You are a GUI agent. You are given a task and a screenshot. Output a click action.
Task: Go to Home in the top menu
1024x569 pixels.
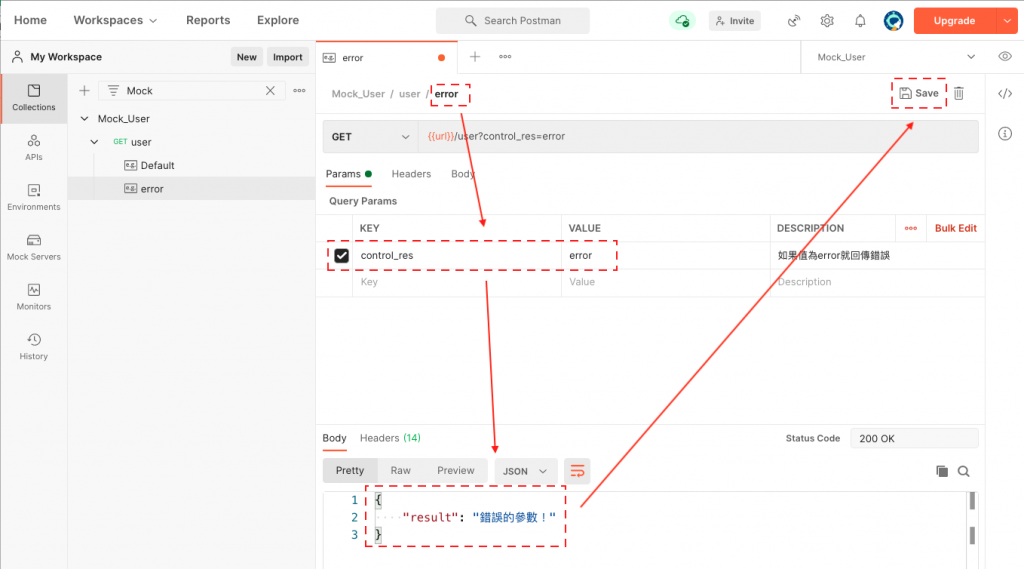(x=30, y=20)
